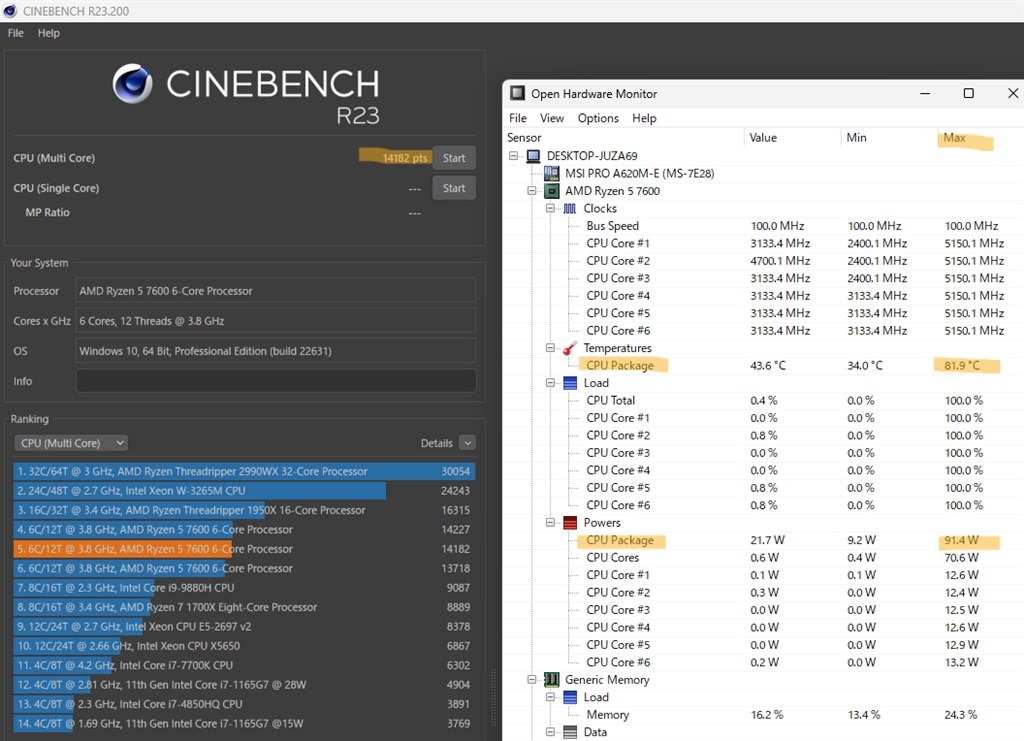Viewport: 1024px width, 741px height.
Task: Select the DESKTOP-JUZA69 computer icon
Action: coord(534,156)
